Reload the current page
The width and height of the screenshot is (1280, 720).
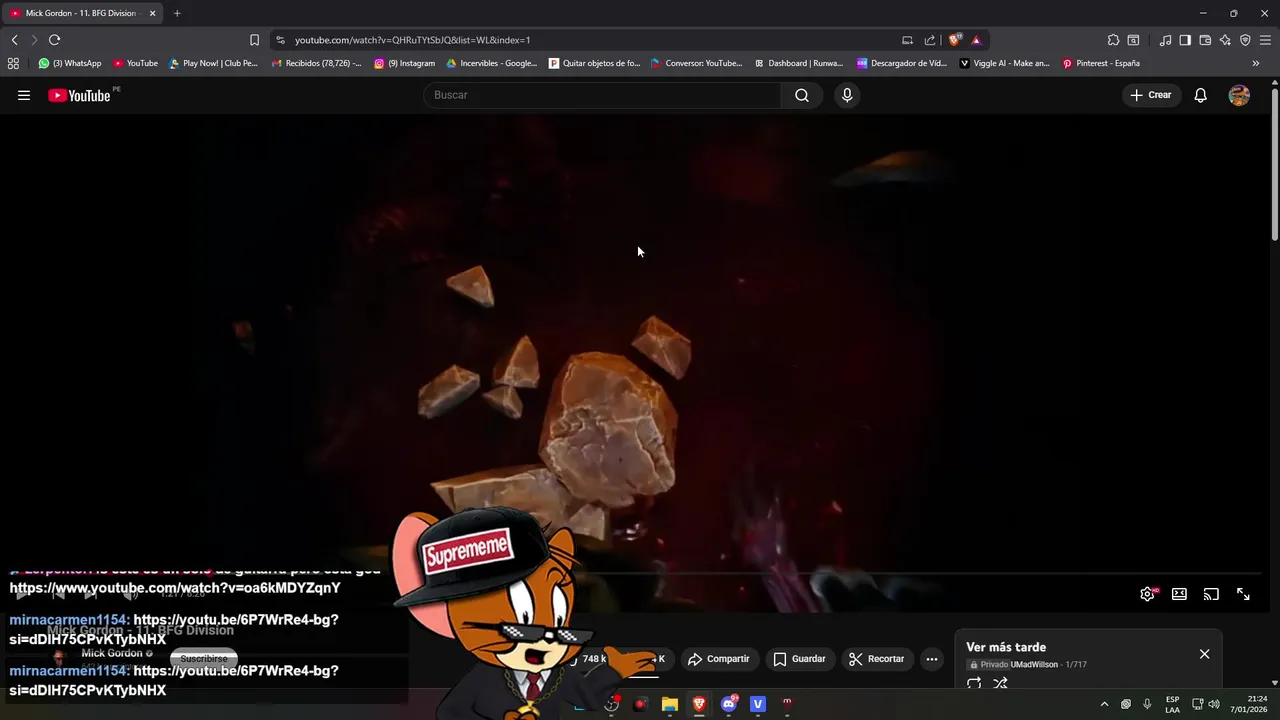54,40
